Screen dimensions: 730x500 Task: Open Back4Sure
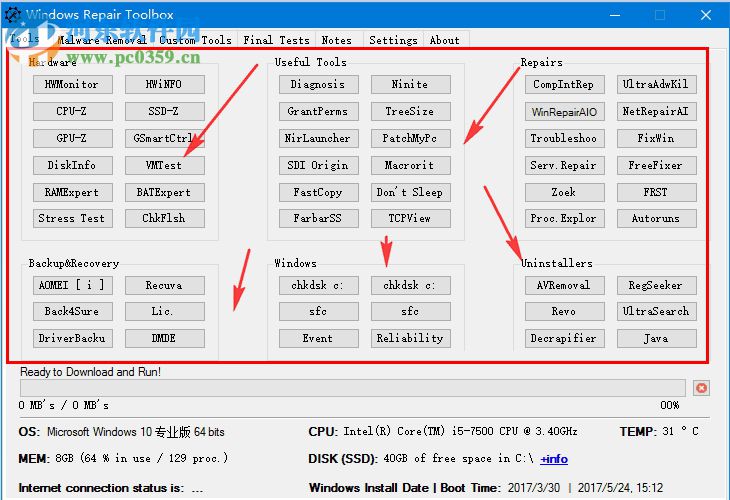click(73, 311)
